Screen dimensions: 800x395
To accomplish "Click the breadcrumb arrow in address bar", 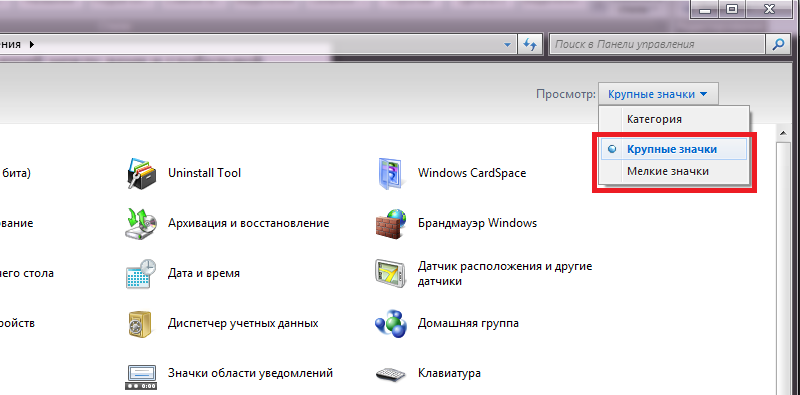I will click(32, 44).
